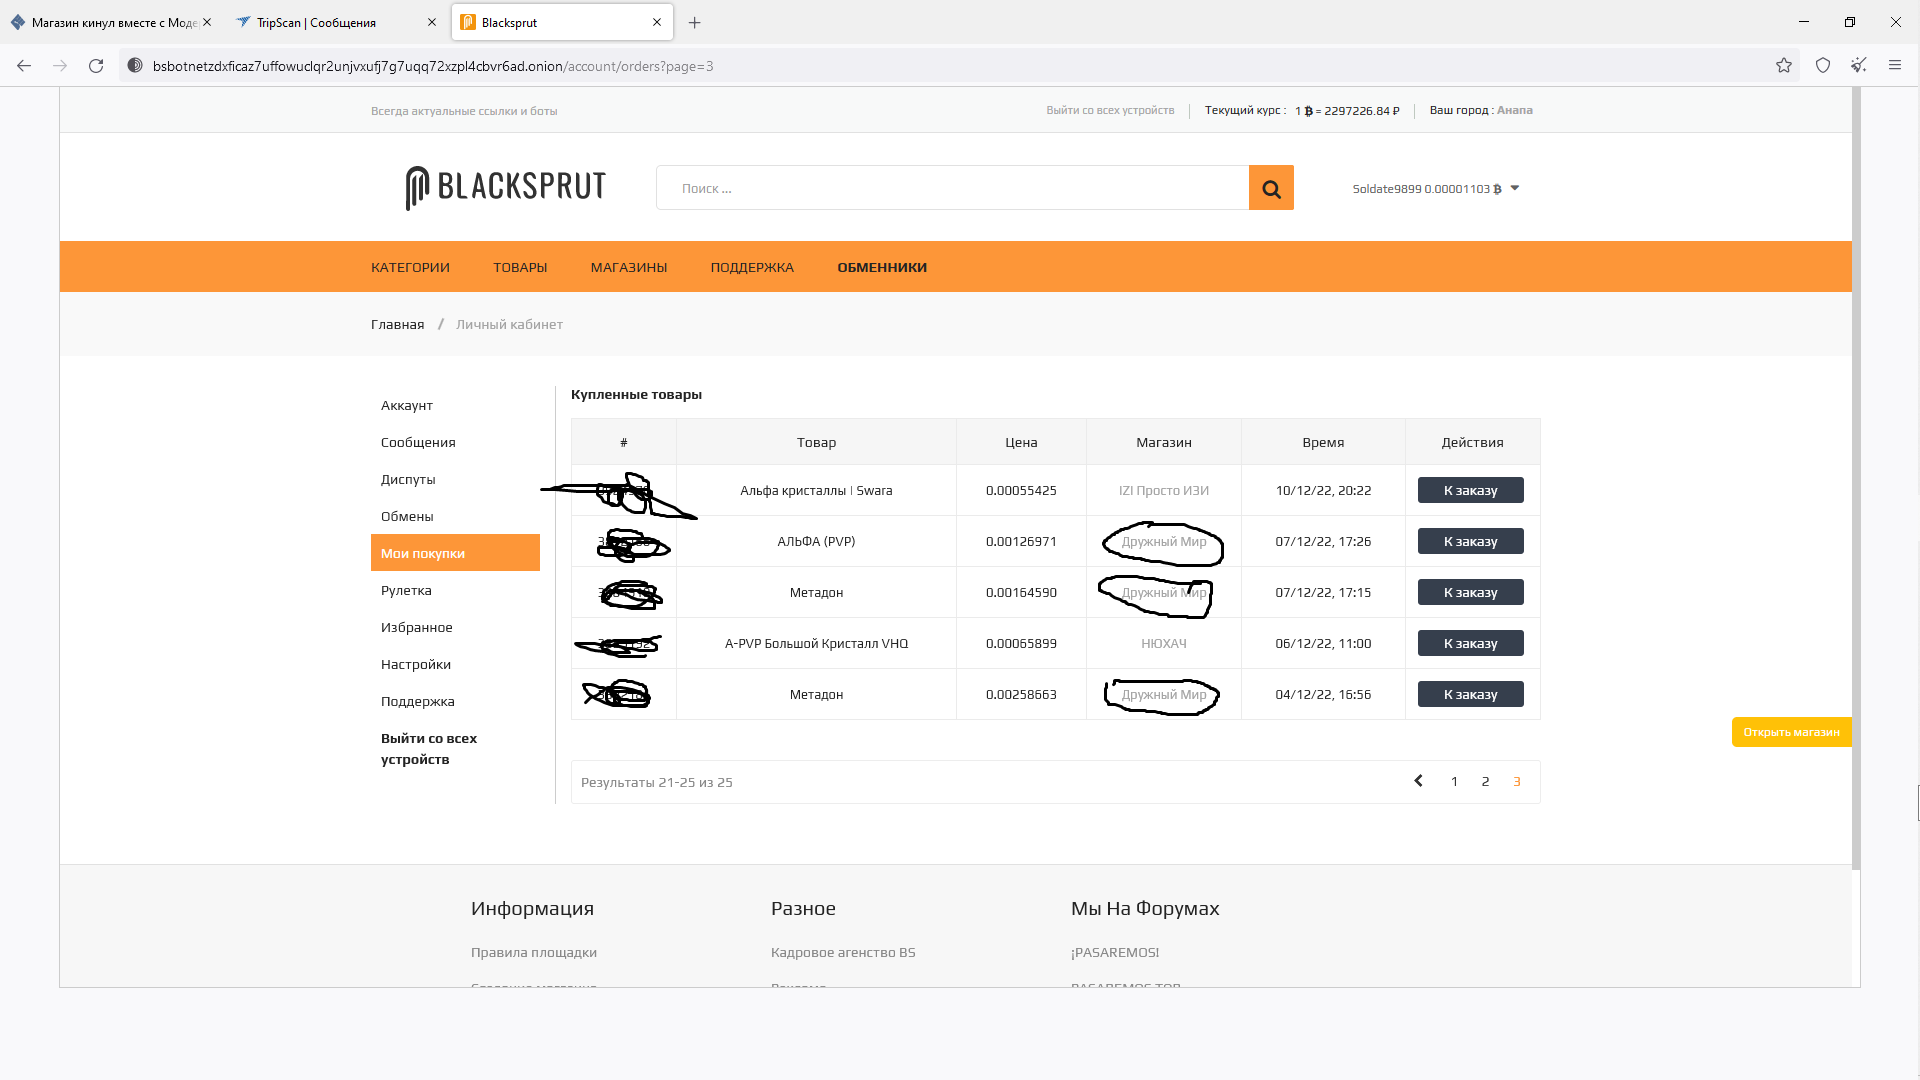Screen dimensions: 1920x1080
Task: Open order for АЛЬФА (PVP)
Action: (1470, 541)
